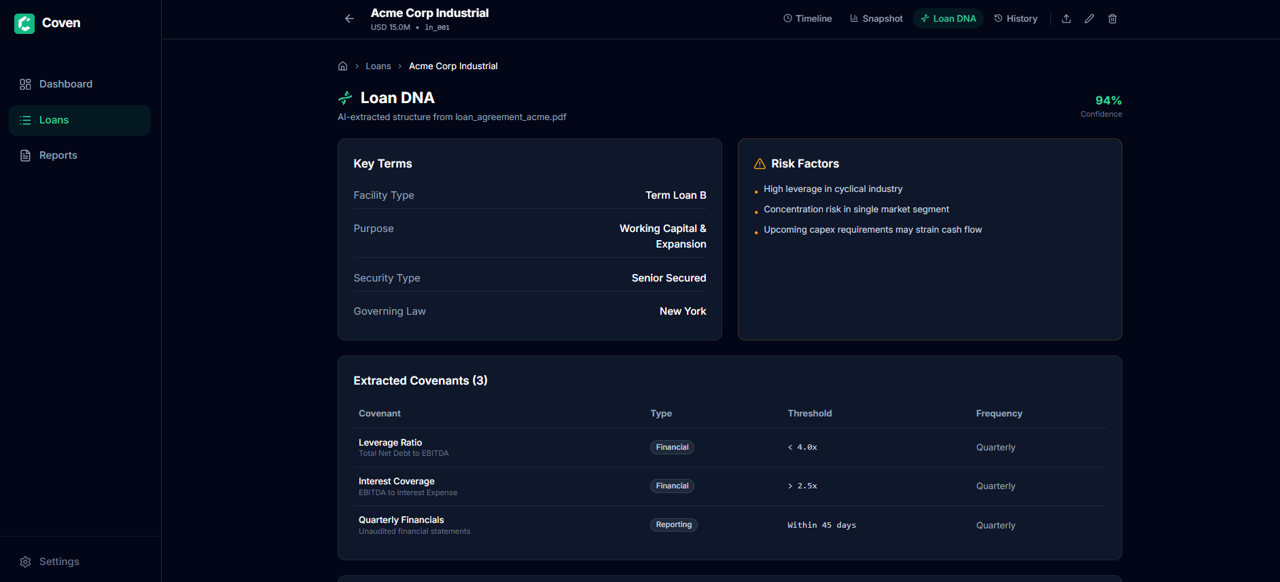Screen dimensions: 1280x582
Task: Click the edit pencil icon
Action: [1089, 19]
